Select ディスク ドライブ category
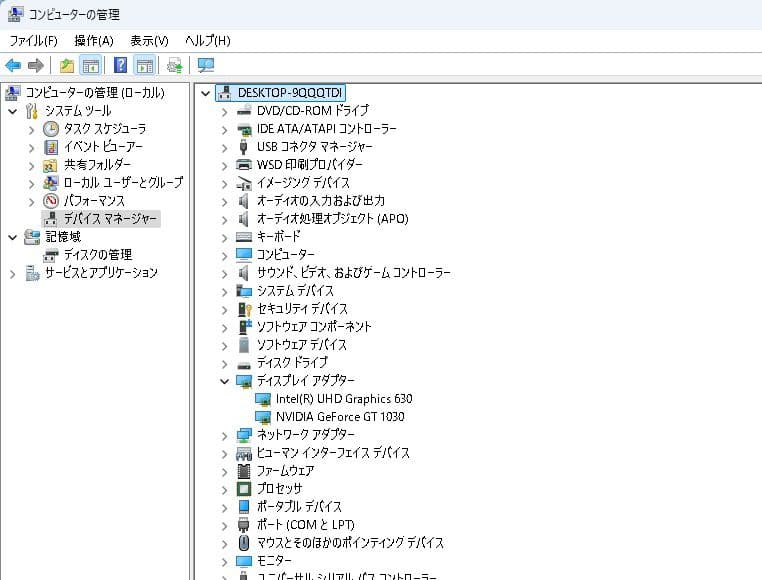The image size is (762, 580). click(x=292, y=362)
